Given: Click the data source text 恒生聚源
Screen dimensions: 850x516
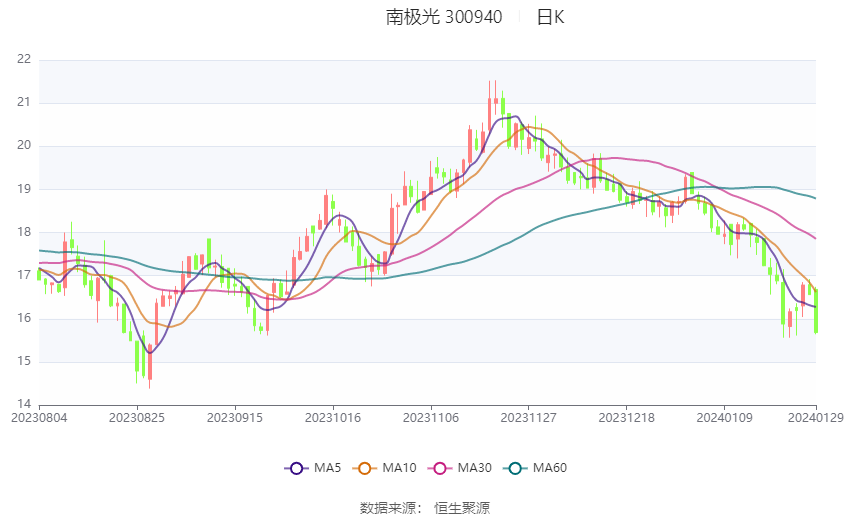Looking at the screenshot, I should [462, 508].
